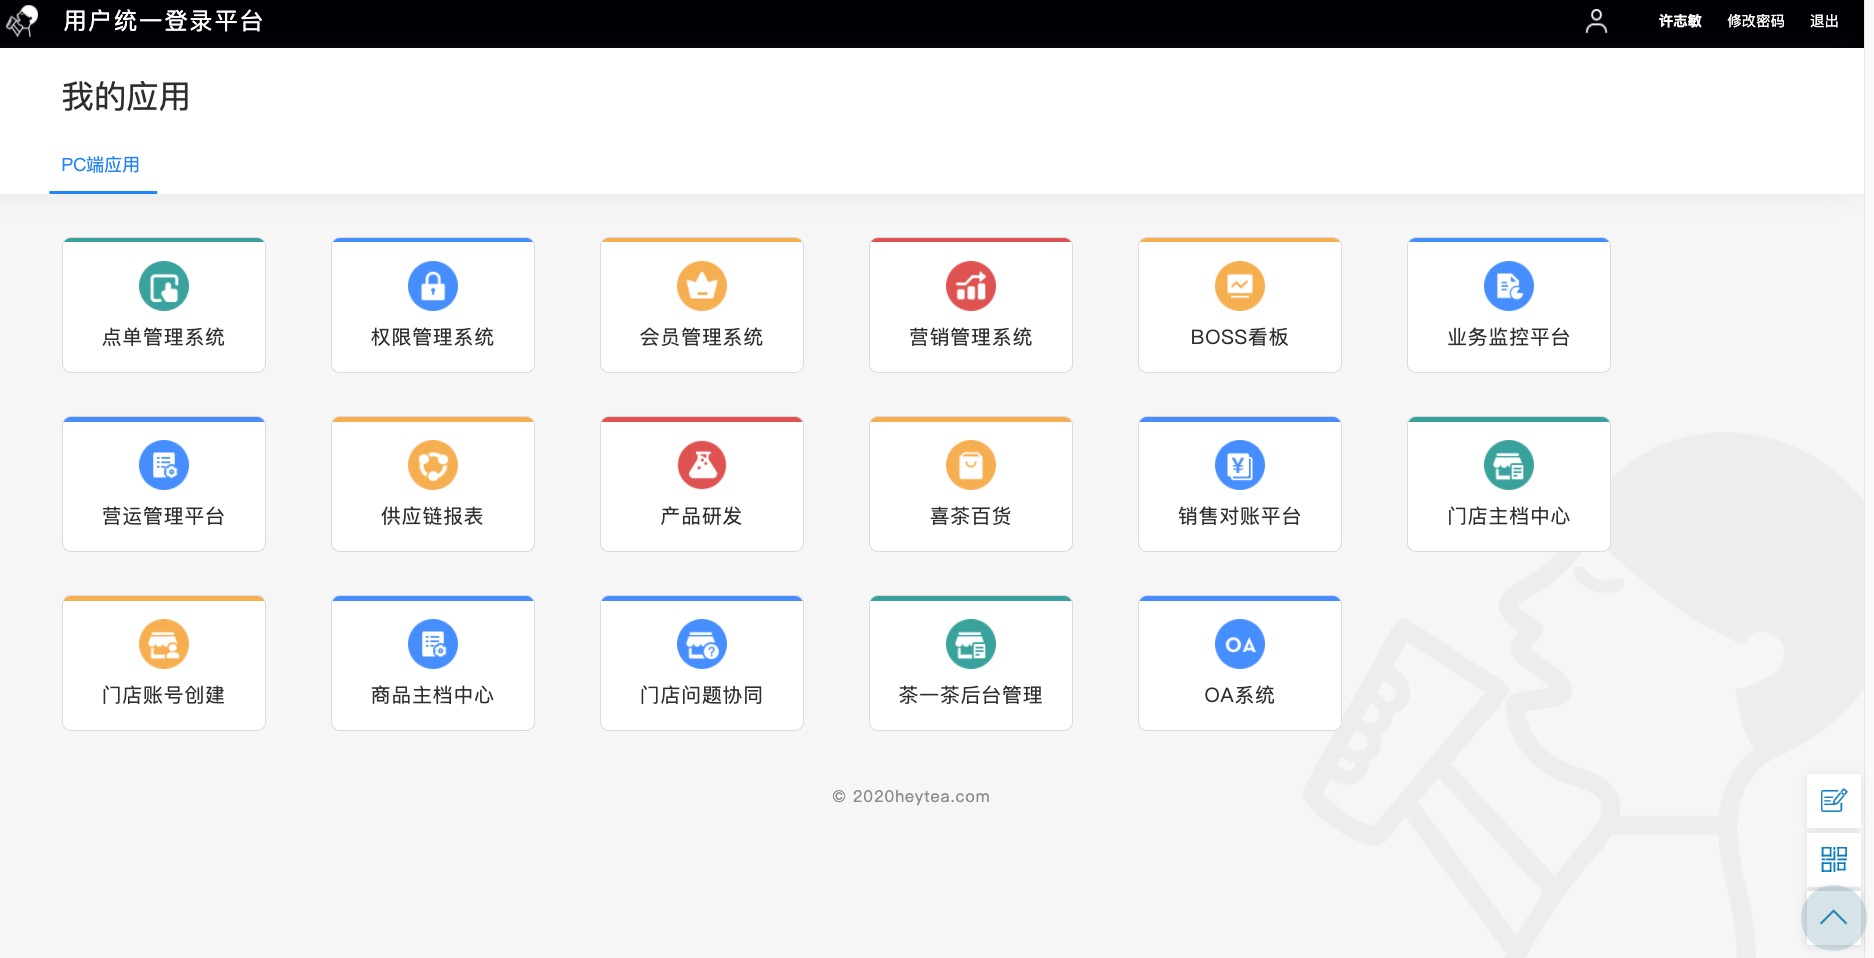Open the 点单管理系统 app icon
Screen dimensions: 1874x958
pos(164,286)
